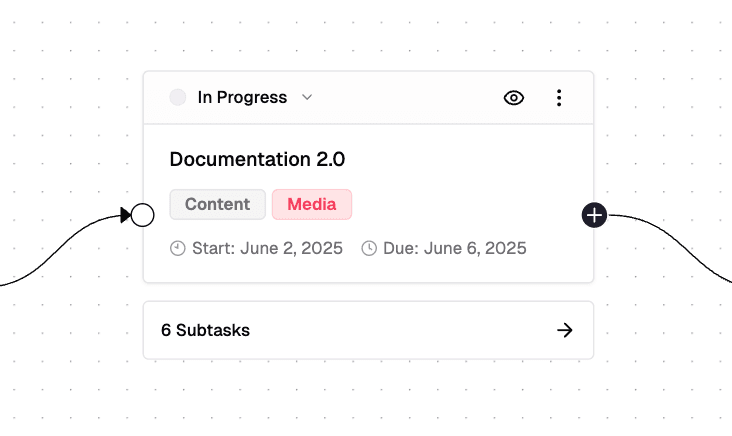732x436 pixels.
Task: Click the clock icon beside Start date
Action: point(178,248)
